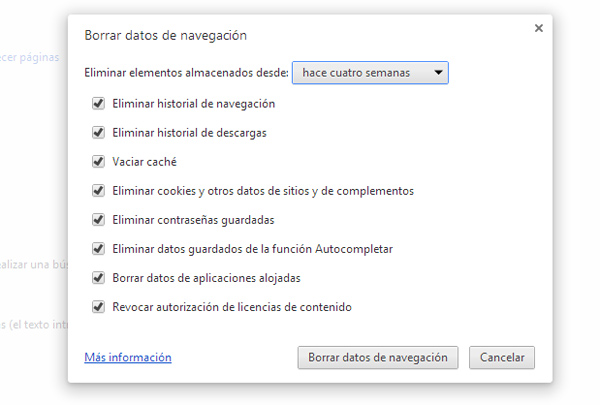Toggle 'Borrar datos de aplicaciones alojadas' checkbox

98,277
